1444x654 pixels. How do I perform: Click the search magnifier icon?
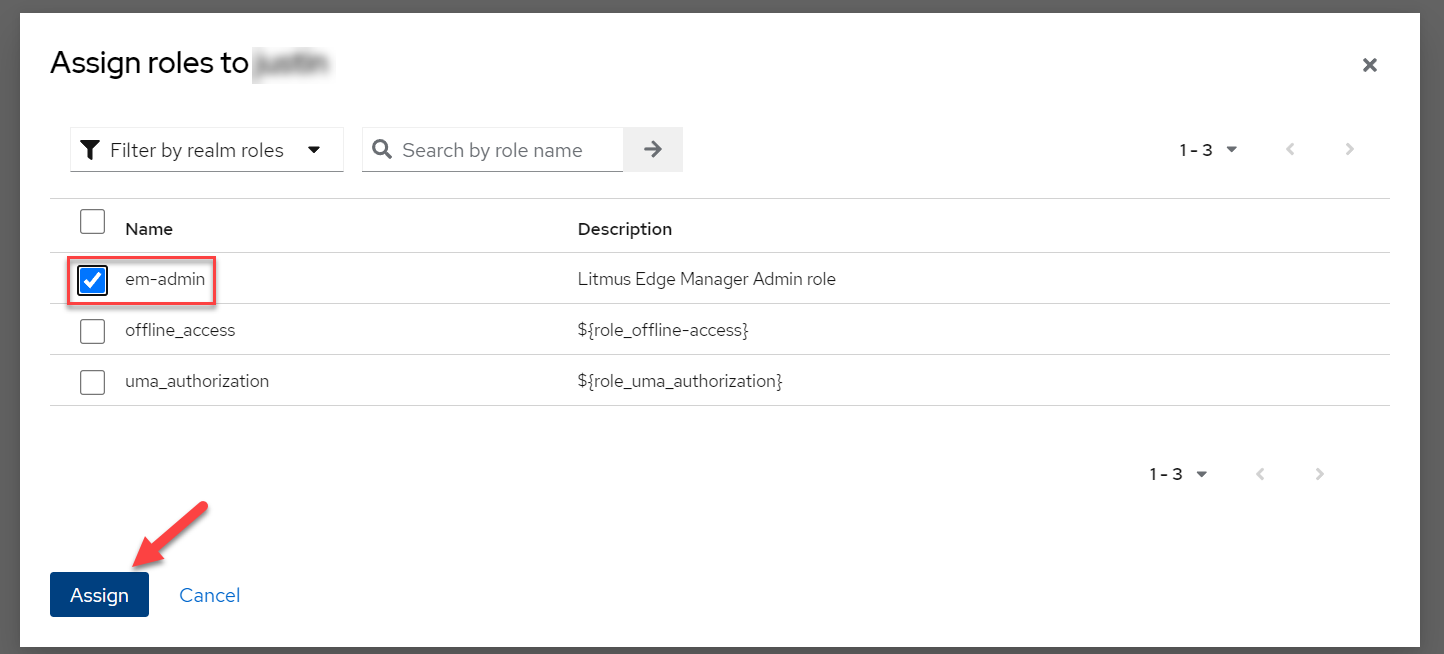pyautogui.click(x=382, y=149)
